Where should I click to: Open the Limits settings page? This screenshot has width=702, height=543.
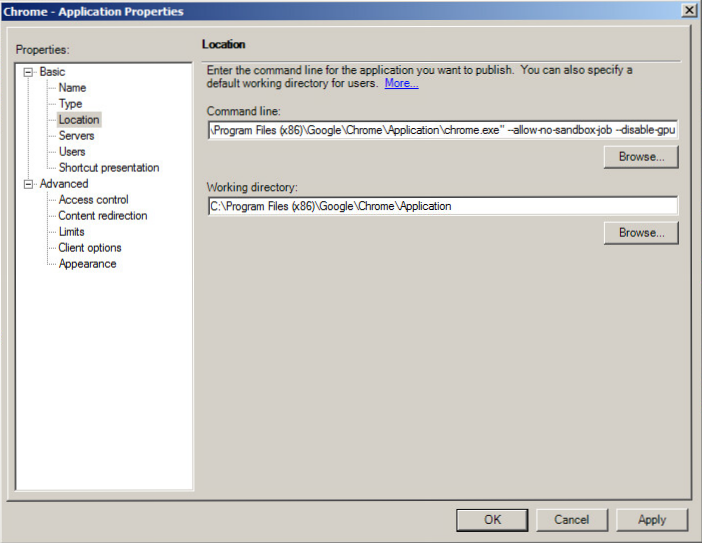[x=72, y=232]
